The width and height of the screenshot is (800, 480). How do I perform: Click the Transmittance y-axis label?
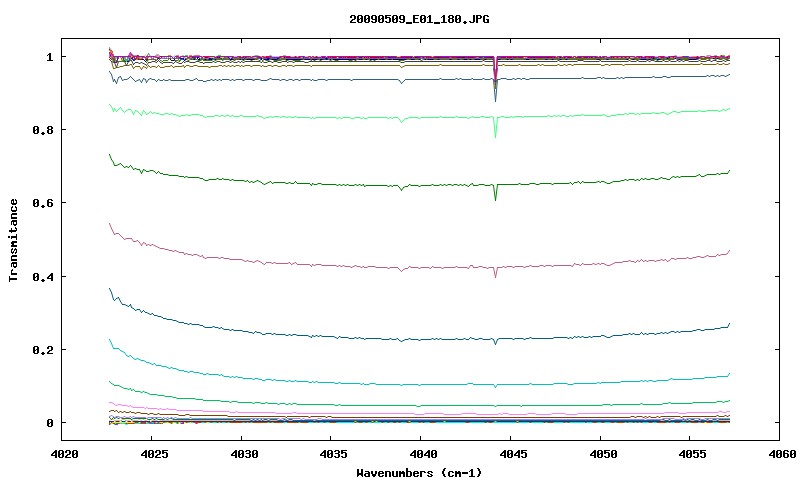[14, 240]
